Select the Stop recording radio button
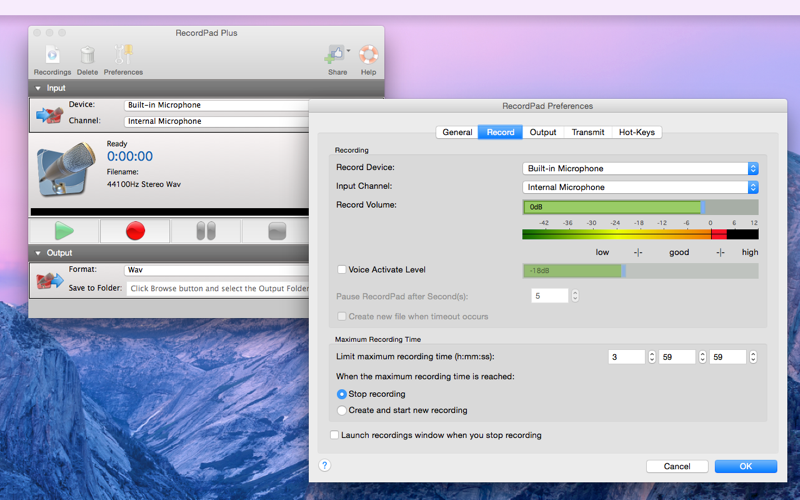The height and width of the screenshot is (500, 800). coord(342,394)
